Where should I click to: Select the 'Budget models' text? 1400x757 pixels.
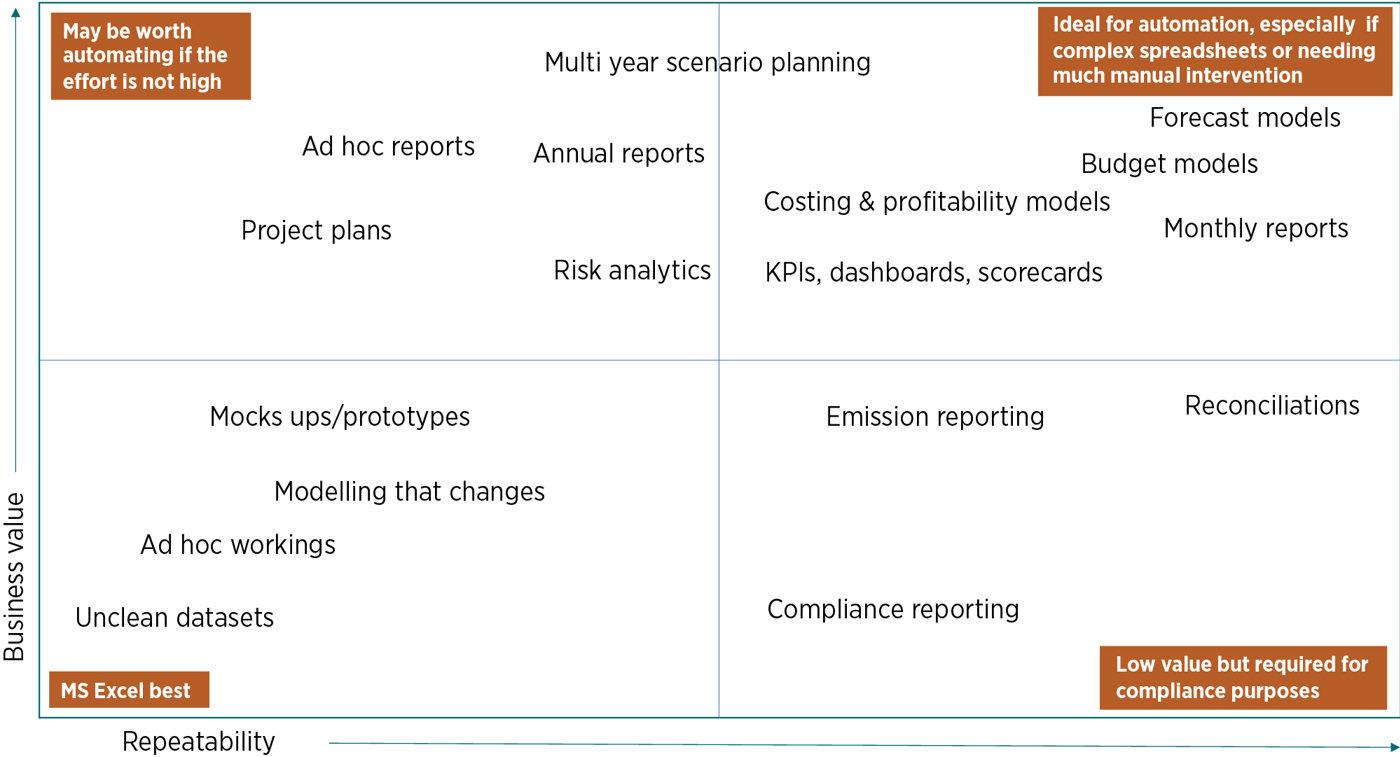1169,164
